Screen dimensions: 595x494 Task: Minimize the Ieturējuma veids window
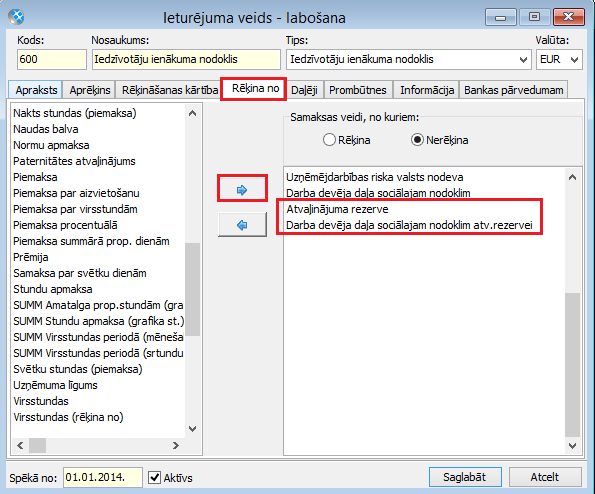point(501,17)
